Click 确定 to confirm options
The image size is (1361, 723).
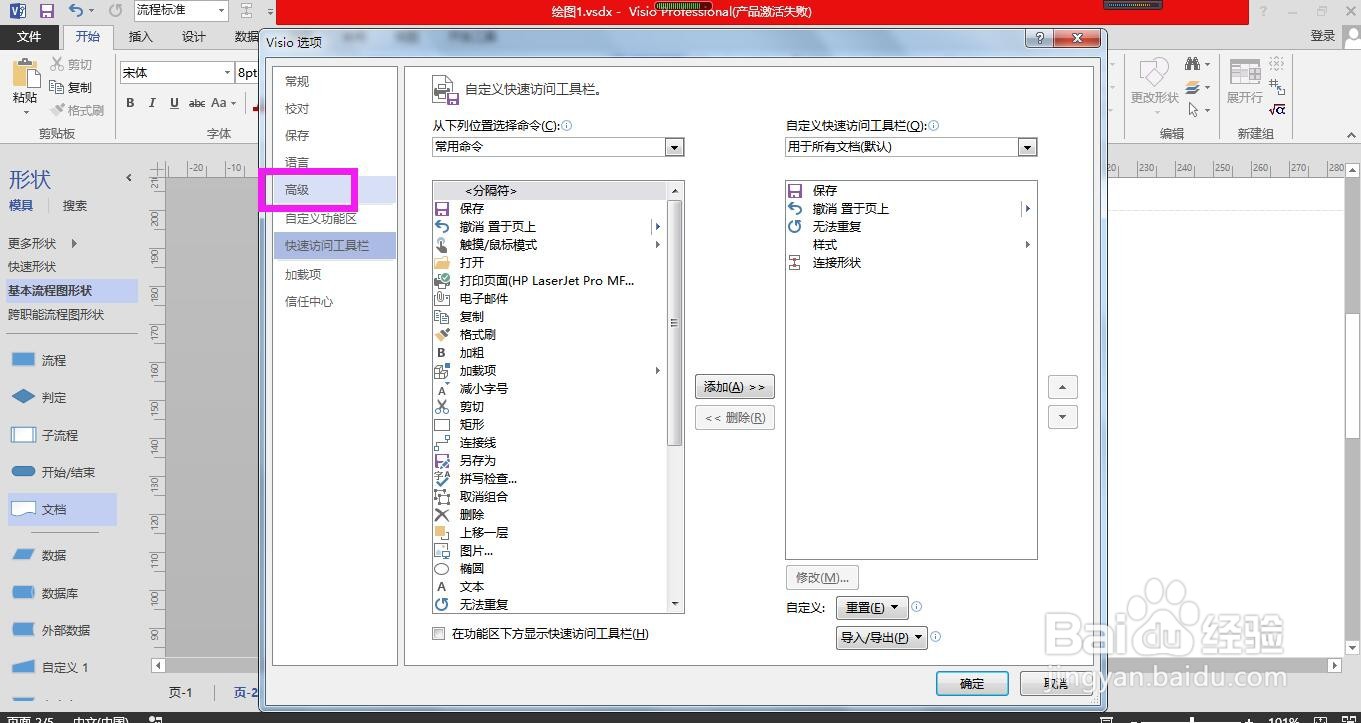[x=972, y=683]
